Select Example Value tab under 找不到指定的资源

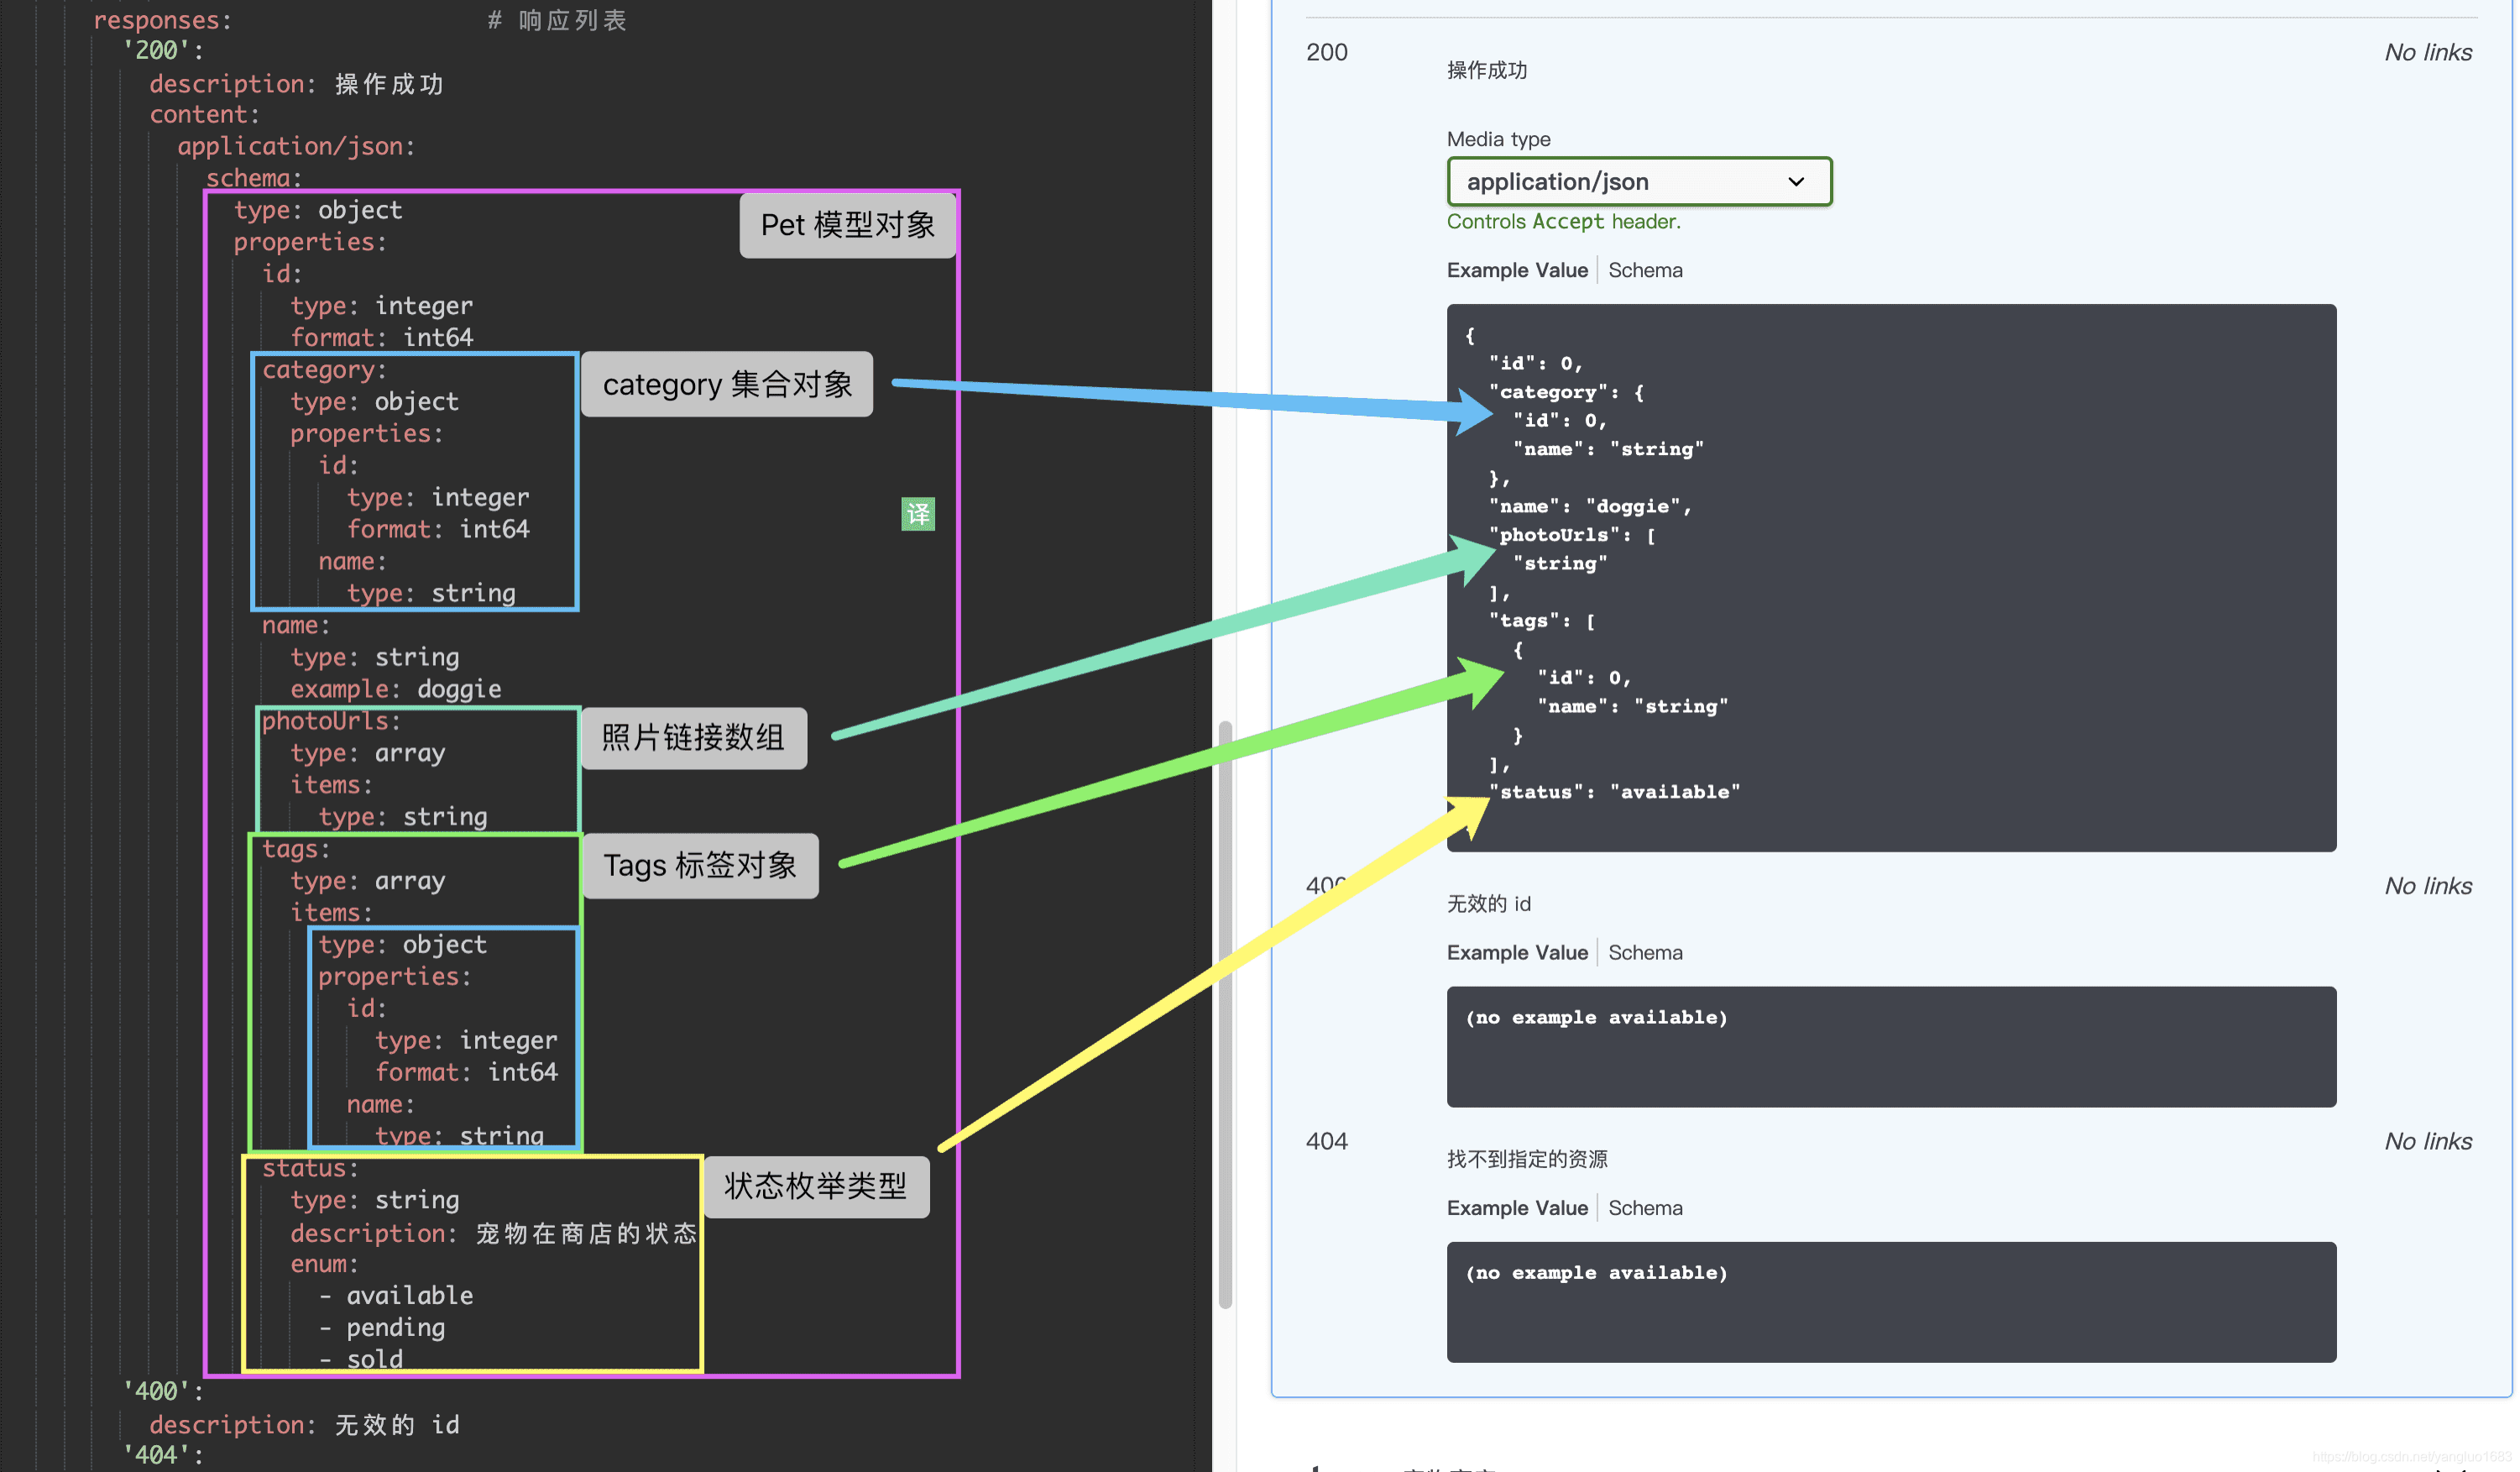(1516, 1208)
